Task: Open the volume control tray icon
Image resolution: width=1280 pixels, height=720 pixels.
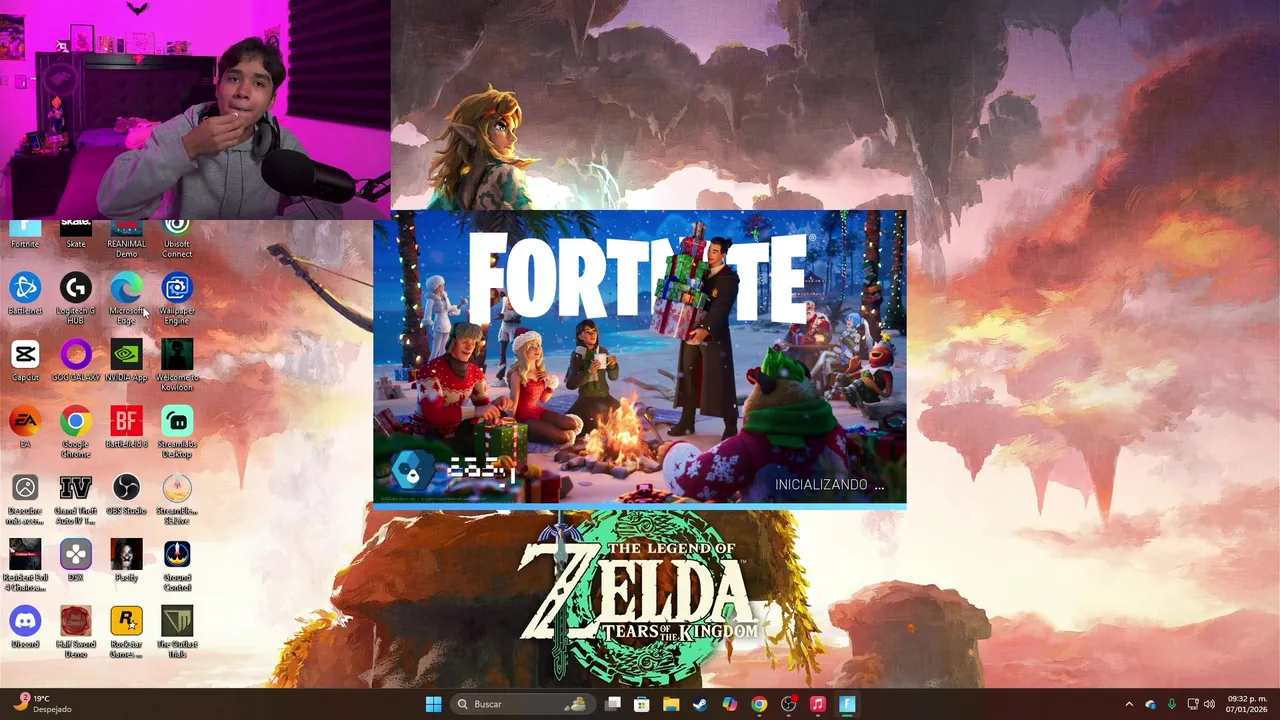Action: click(x=1209, y=704)
